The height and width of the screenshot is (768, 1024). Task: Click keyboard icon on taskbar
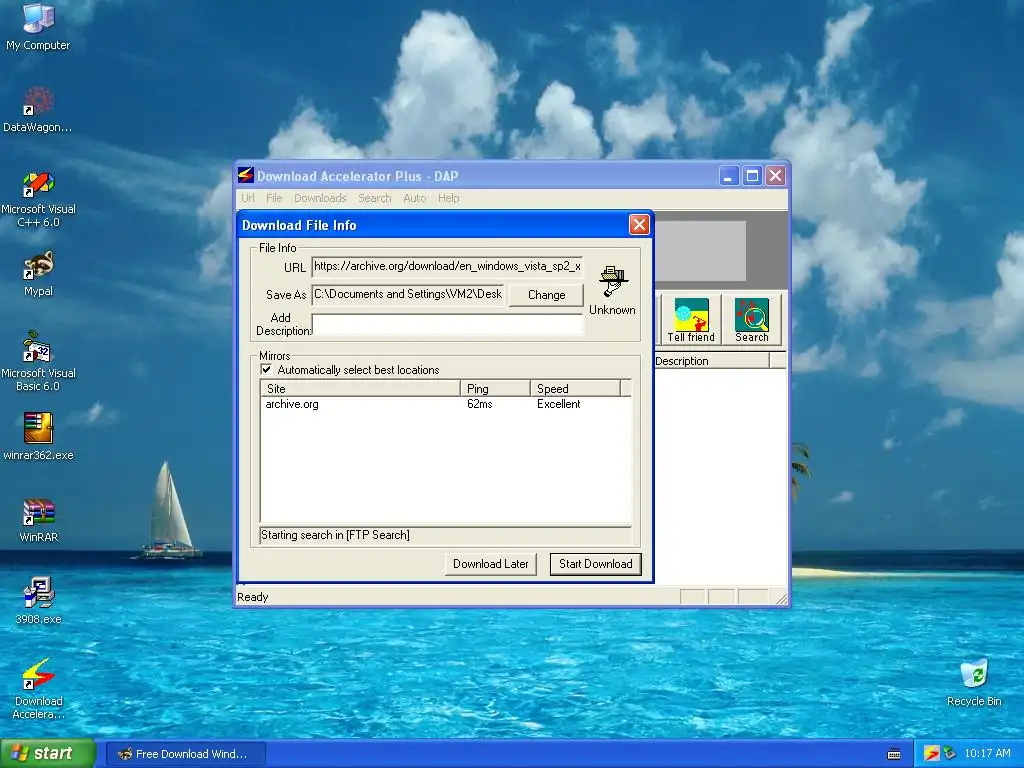(894, 754)
